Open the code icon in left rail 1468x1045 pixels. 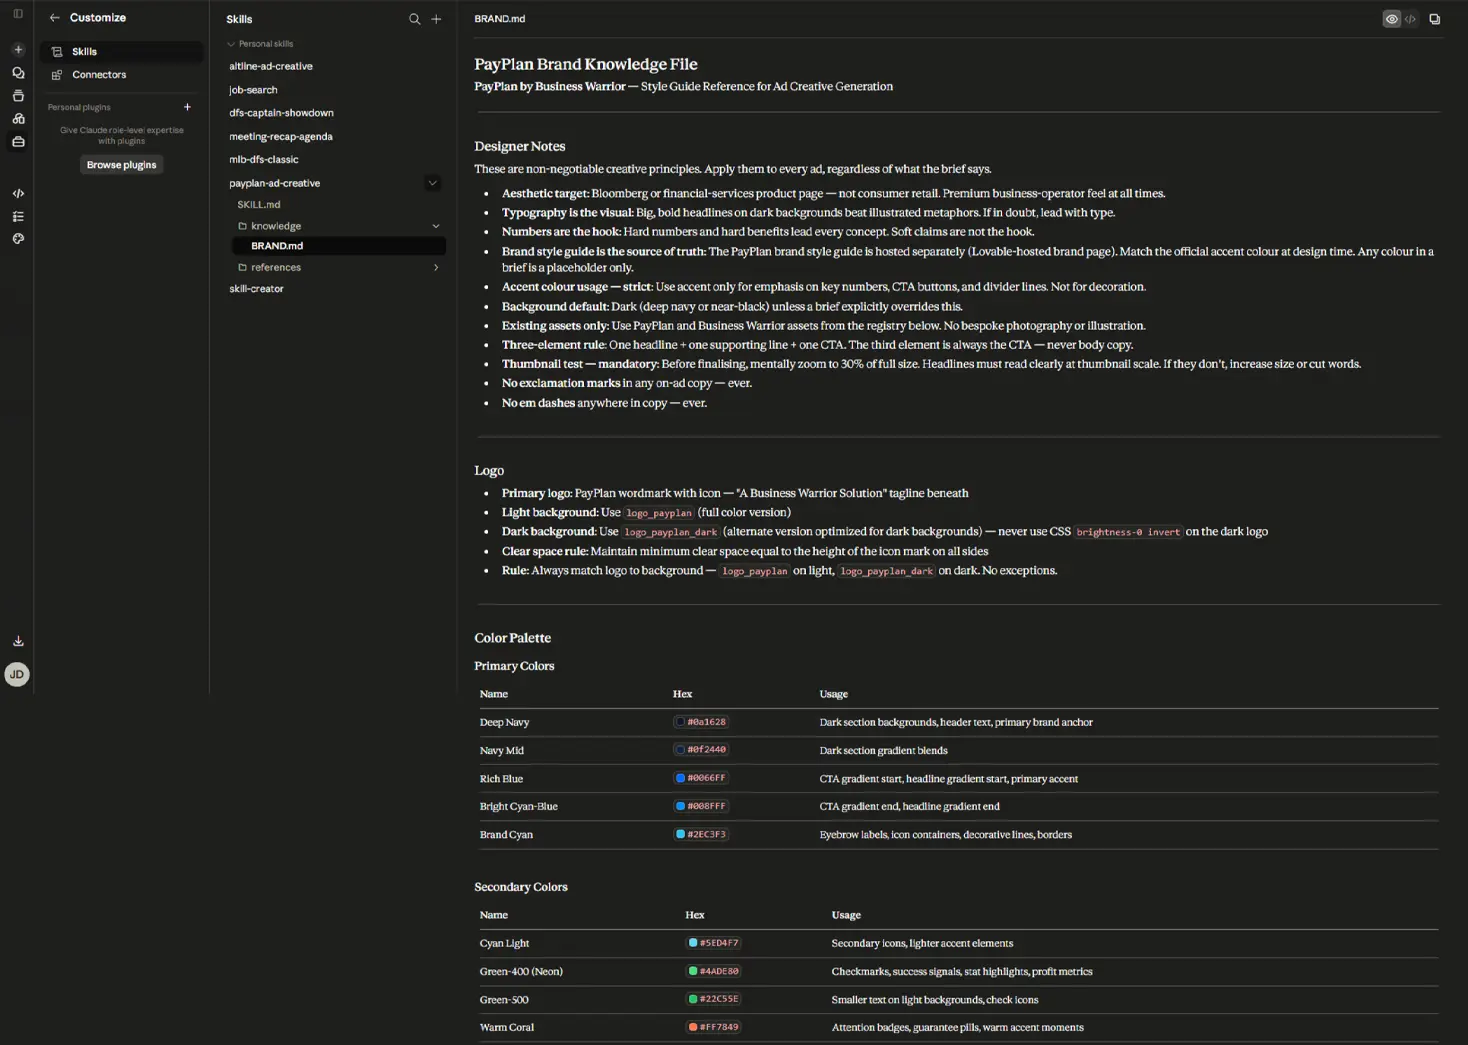tap(18, 193)
